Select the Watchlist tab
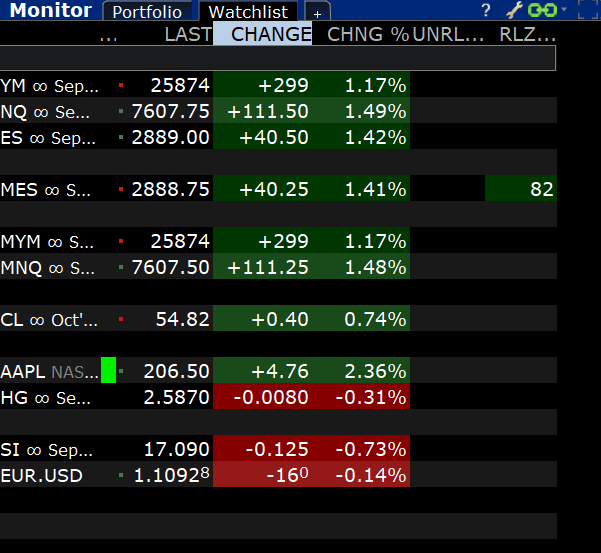The width and height of the screenshot is (601, 553). point(248,11)
